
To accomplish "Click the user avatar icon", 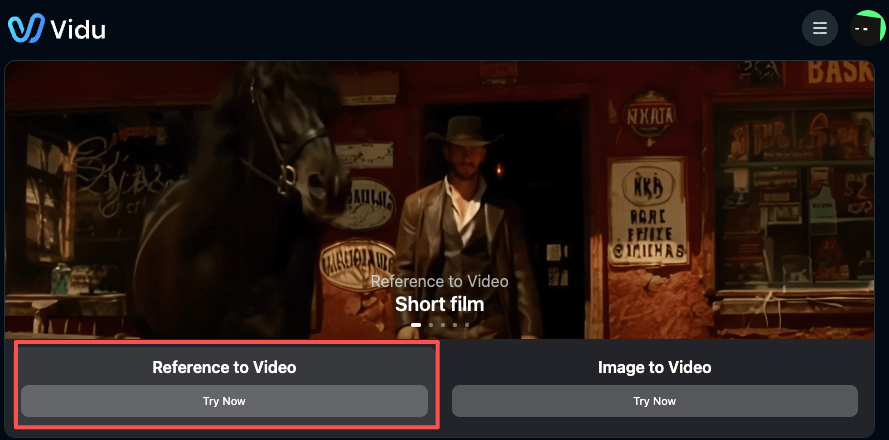I will (865, 28).
